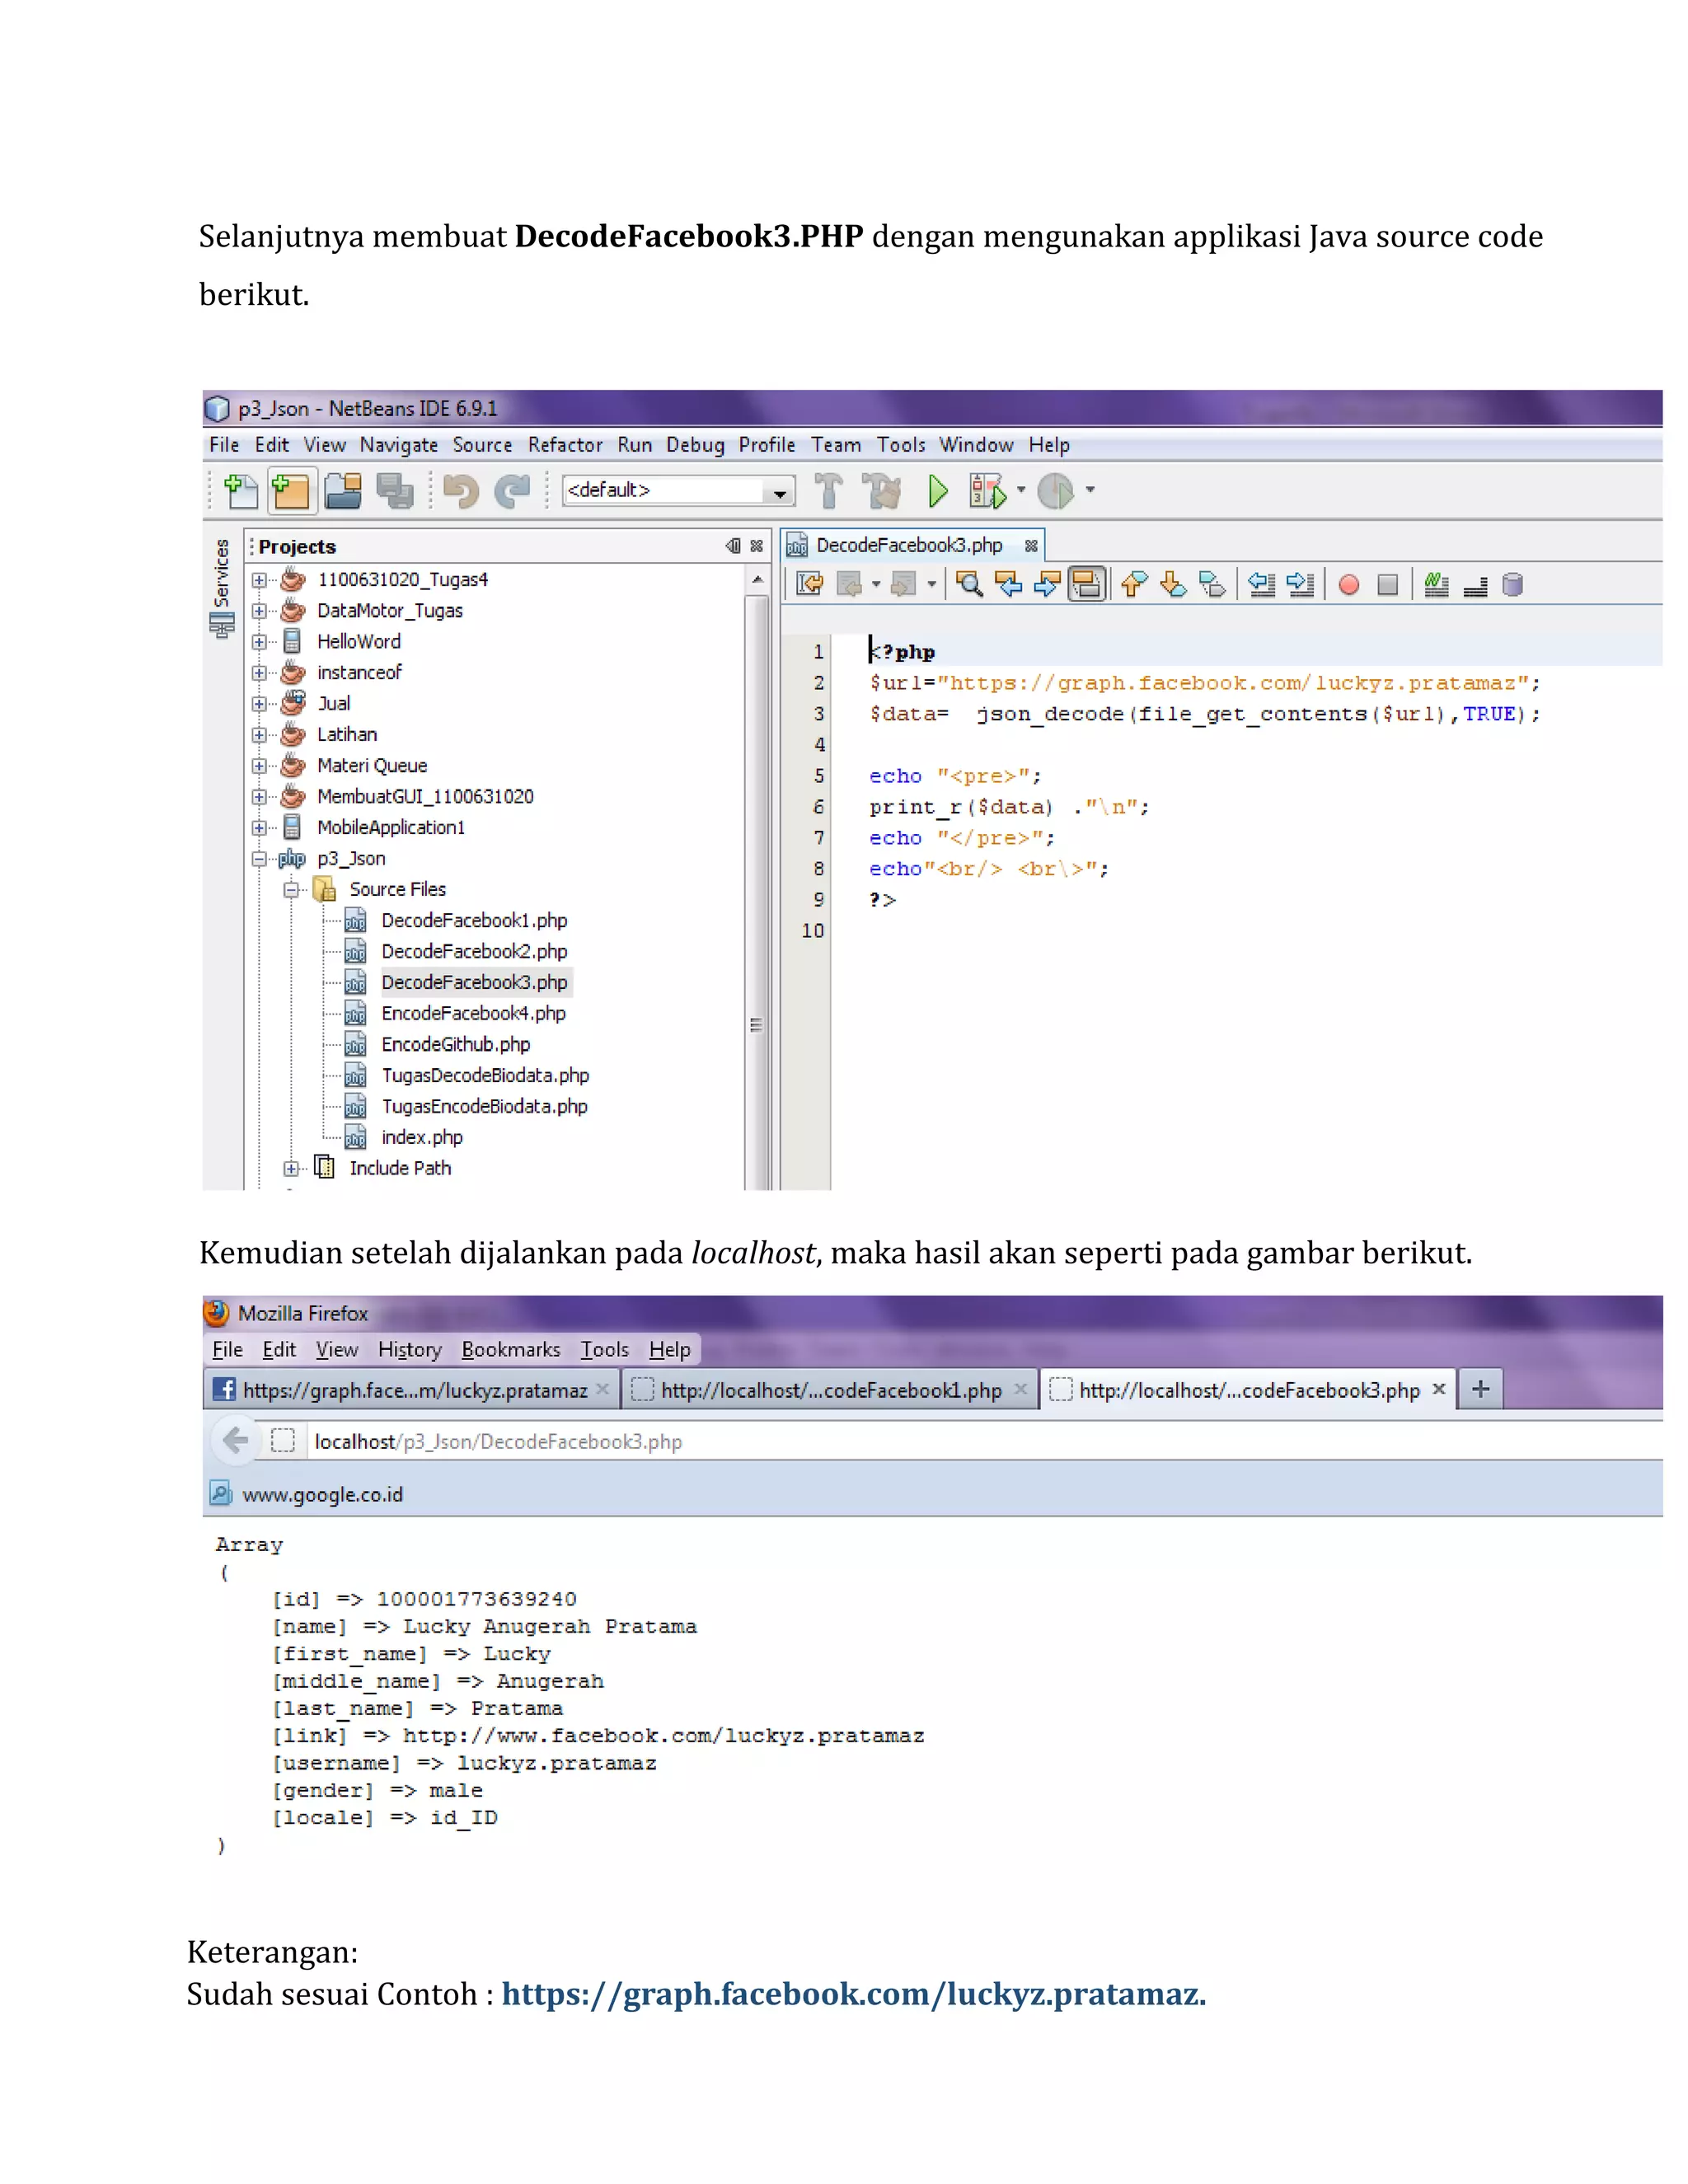Toggle Highlight Search in editor toolbar

pyautogui.click(x=1087, y=584)
